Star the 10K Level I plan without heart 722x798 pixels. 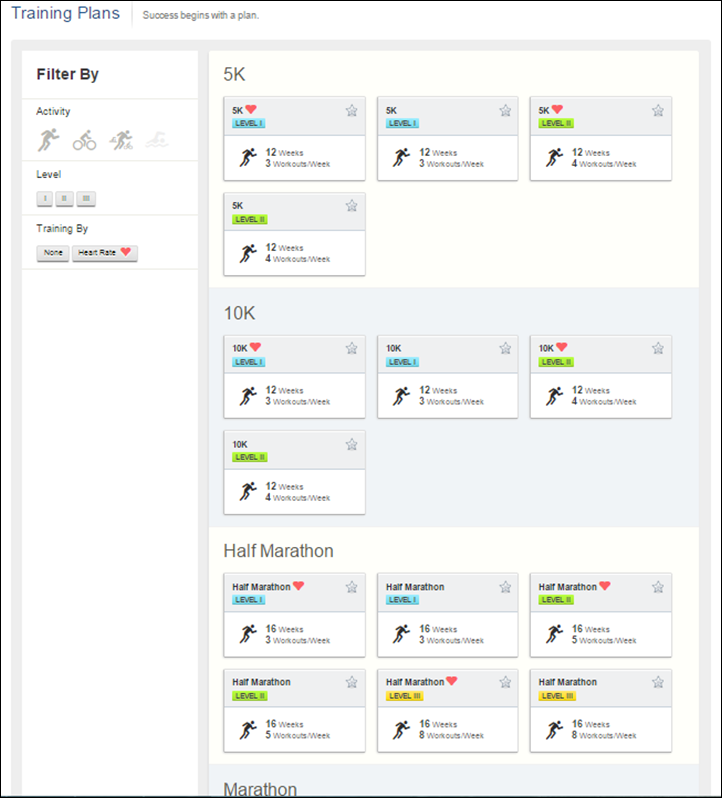pos(505,349)
